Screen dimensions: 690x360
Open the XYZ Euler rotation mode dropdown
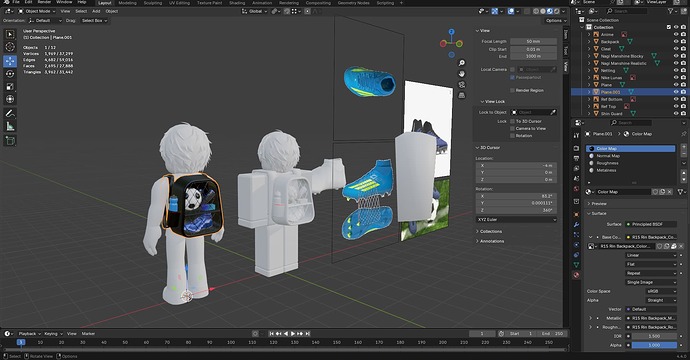point(516,219)
